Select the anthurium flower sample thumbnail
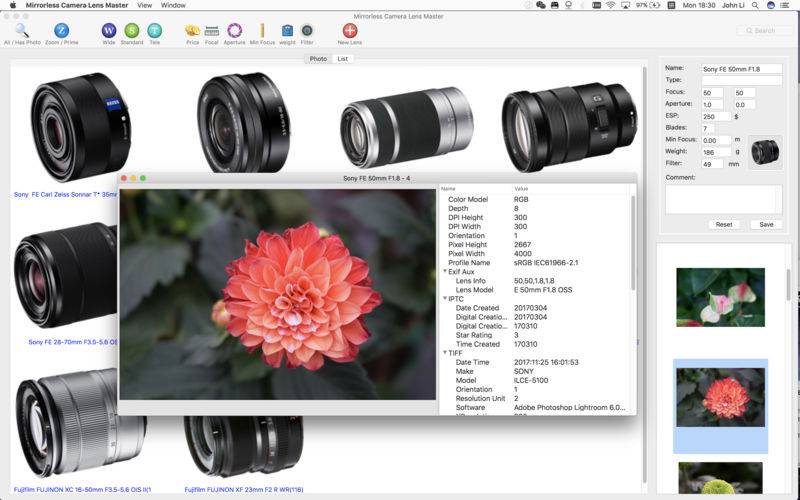Image resolution: width=800 pixels, height=500 pixels. click(x=720, y=297)
